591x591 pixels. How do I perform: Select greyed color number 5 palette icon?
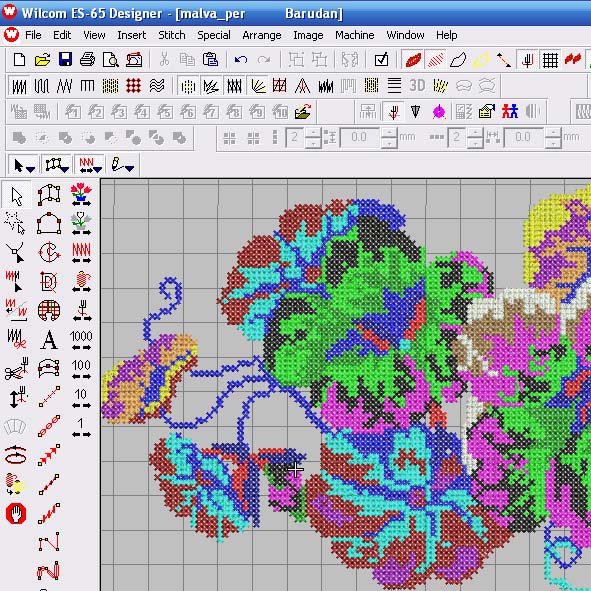point(165,112)
